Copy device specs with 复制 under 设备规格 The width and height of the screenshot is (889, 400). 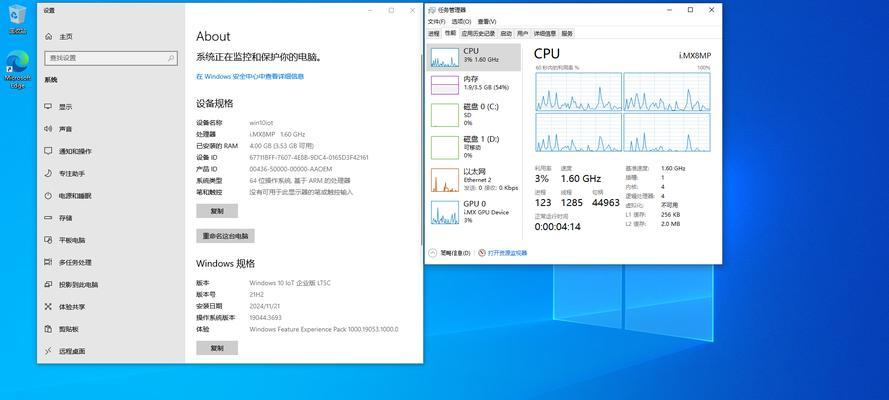click(217, 211)
